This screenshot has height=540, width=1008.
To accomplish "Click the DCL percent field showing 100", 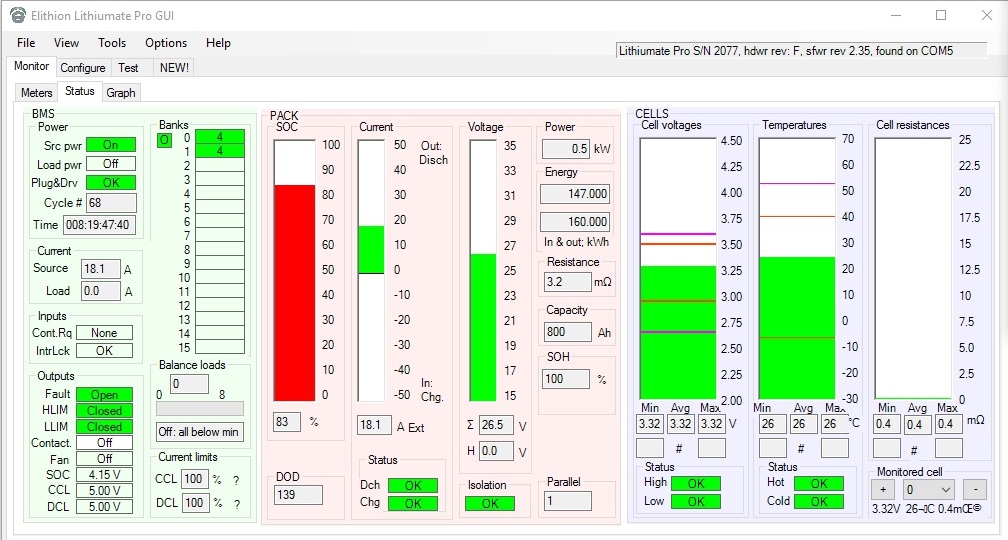I will coord(194,503).
